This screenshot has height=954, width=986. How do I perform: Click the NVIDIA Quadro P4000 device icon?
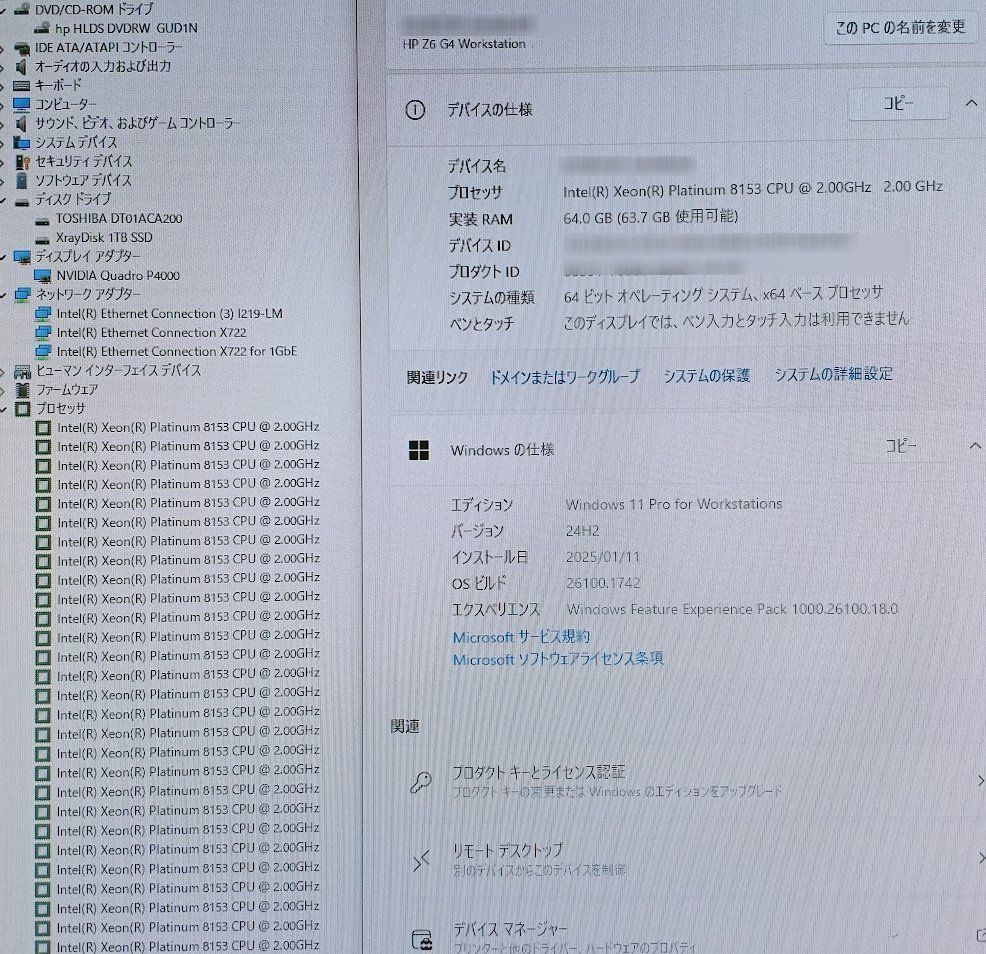coord(43,275)
